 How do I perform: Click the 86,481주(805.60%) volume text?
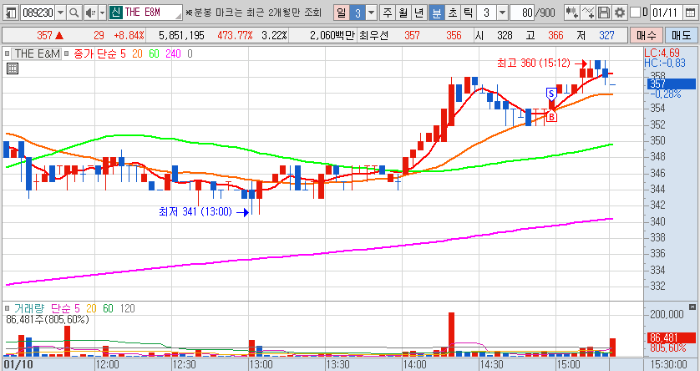pos(48,320)
